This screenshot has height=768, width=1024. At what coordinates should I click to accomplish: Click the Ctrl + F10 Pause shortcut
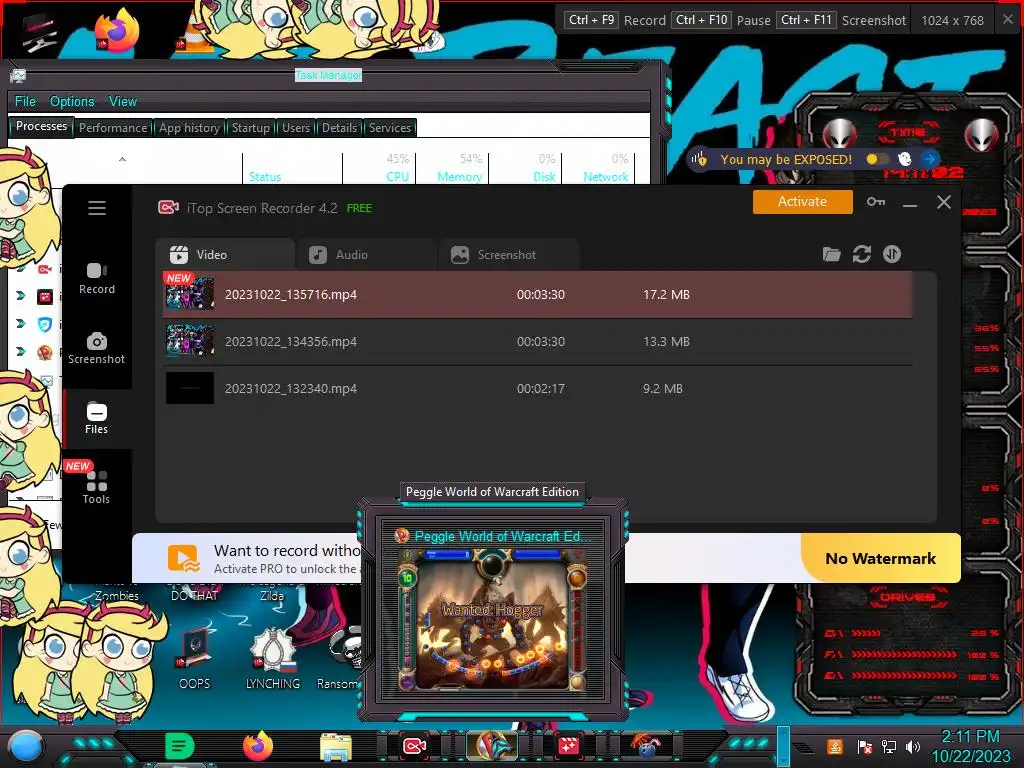pos(721,20)
